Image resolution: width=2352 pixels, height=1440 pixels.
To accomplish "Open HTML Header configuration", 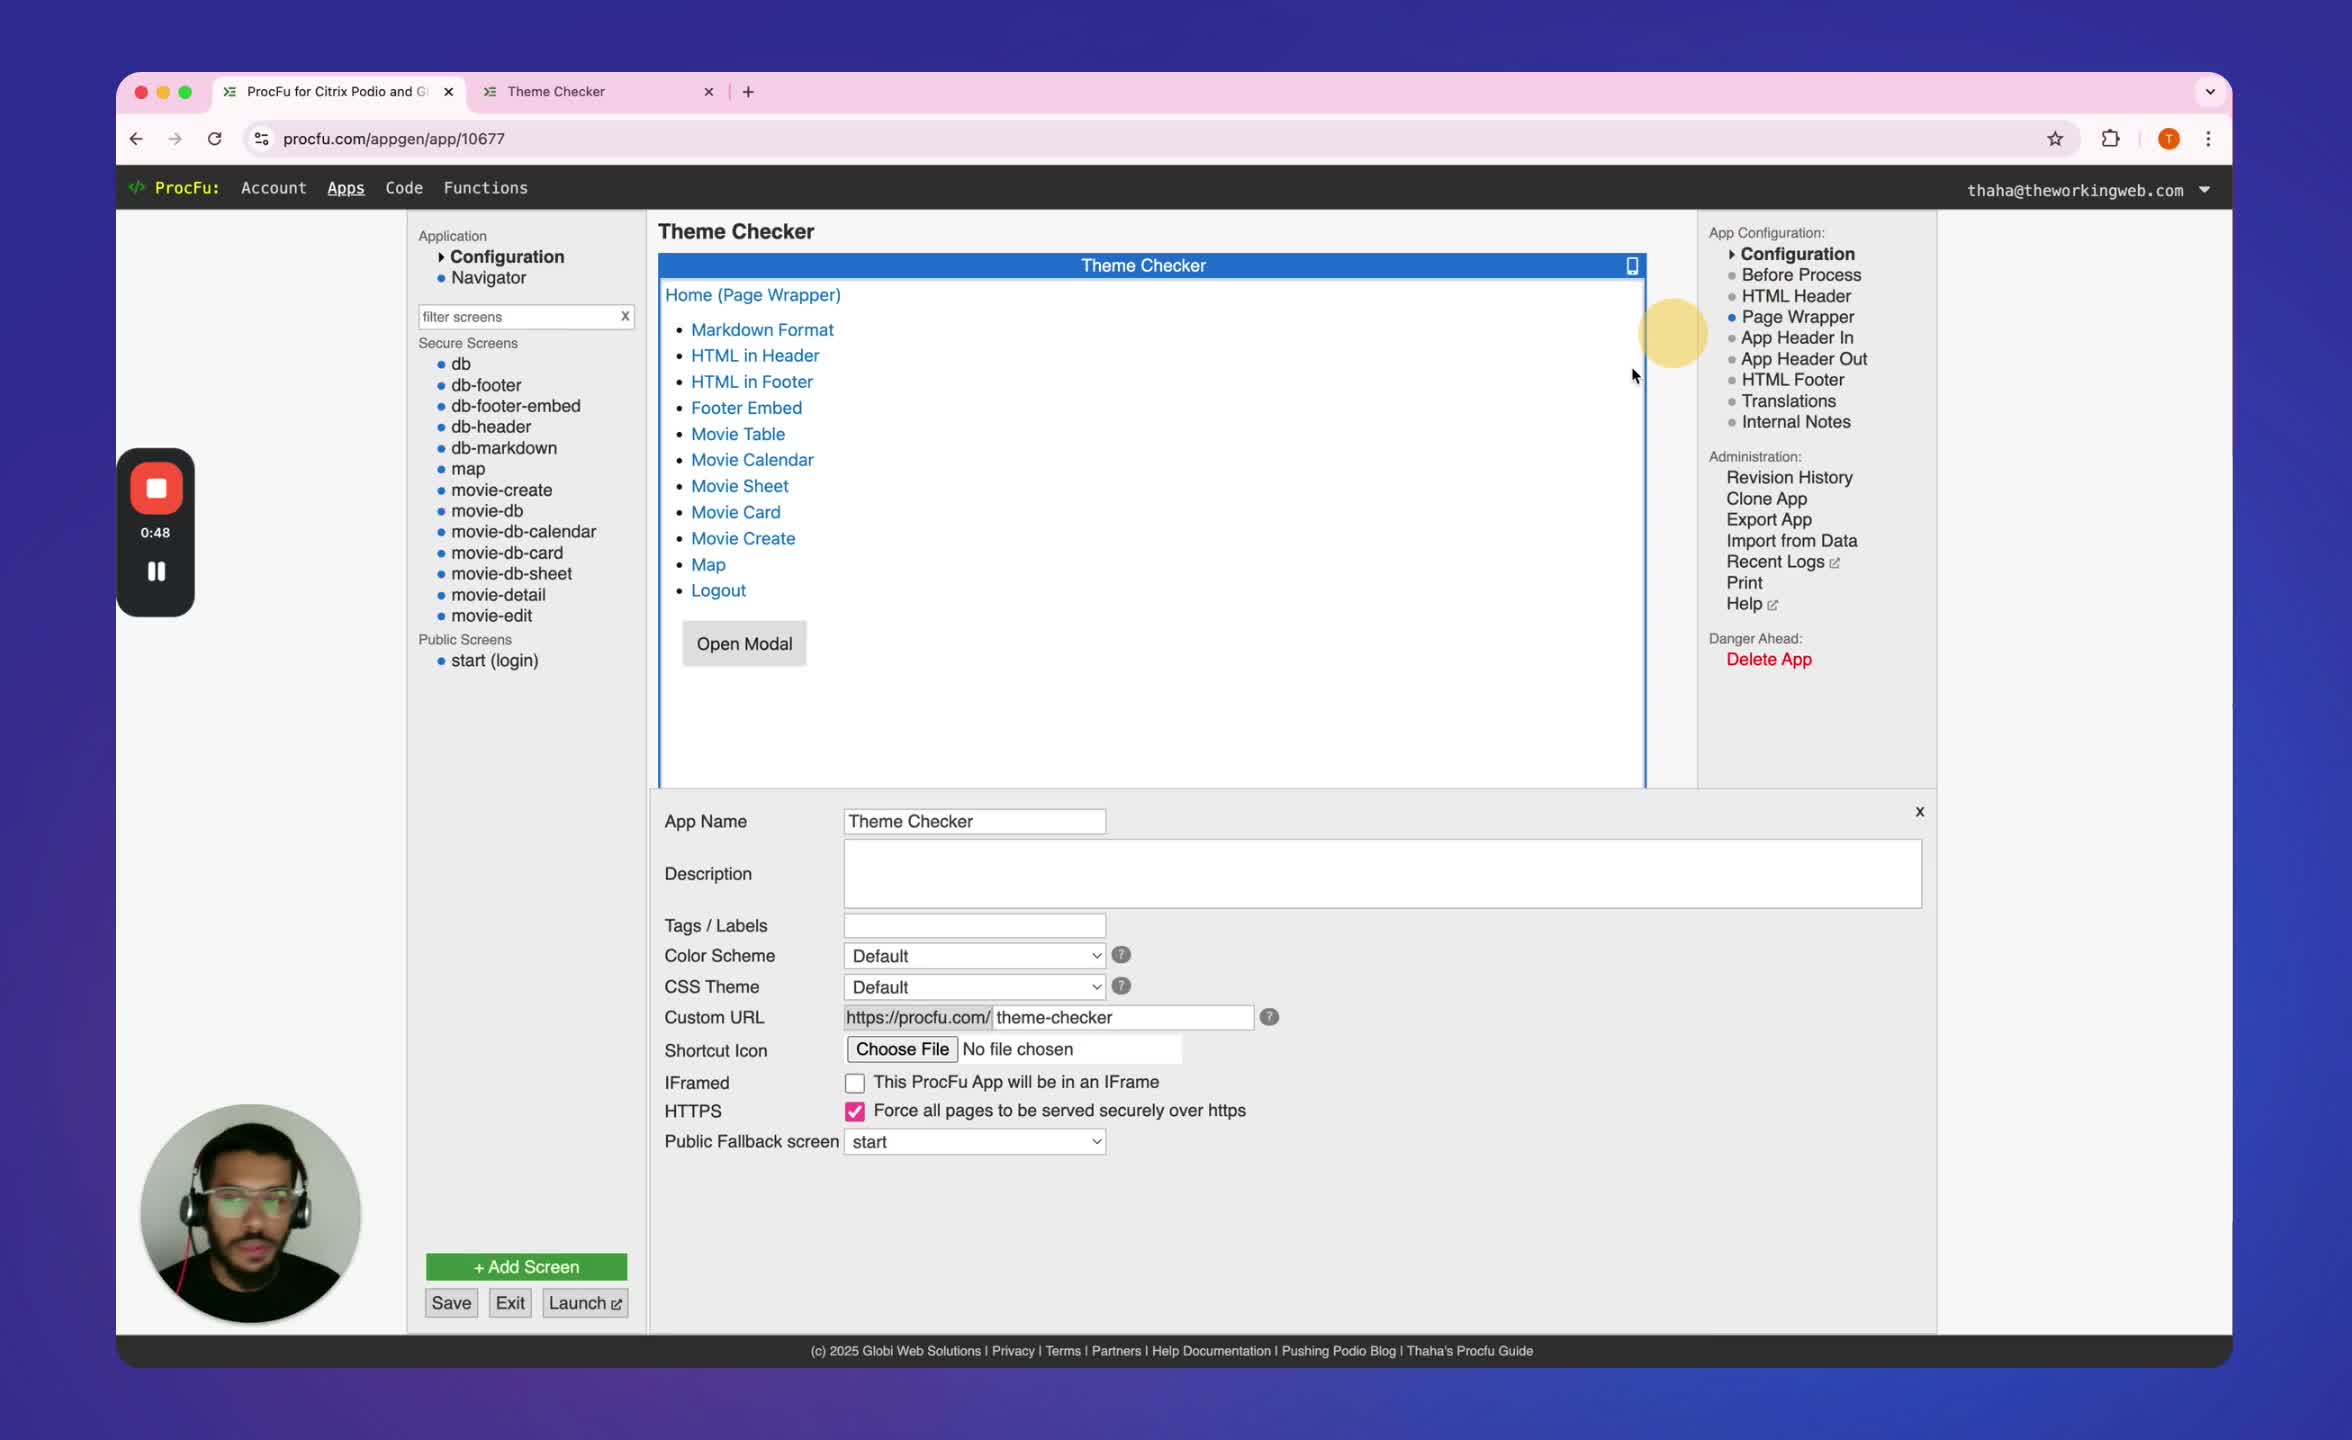I will pyautogui.click(x=1795, y=296).
